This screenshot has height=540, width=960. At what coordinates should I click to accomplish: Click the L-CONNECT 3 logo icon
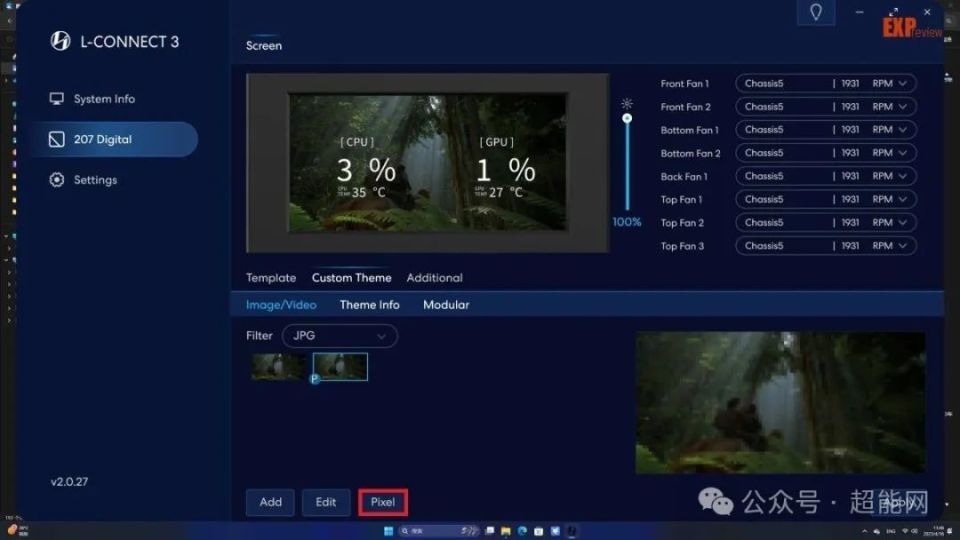coord(60,41)
